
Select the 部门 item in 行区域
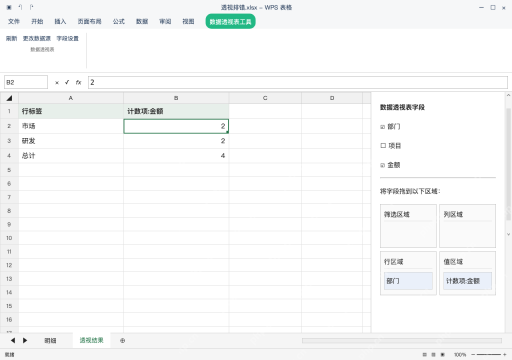point(408,281)
